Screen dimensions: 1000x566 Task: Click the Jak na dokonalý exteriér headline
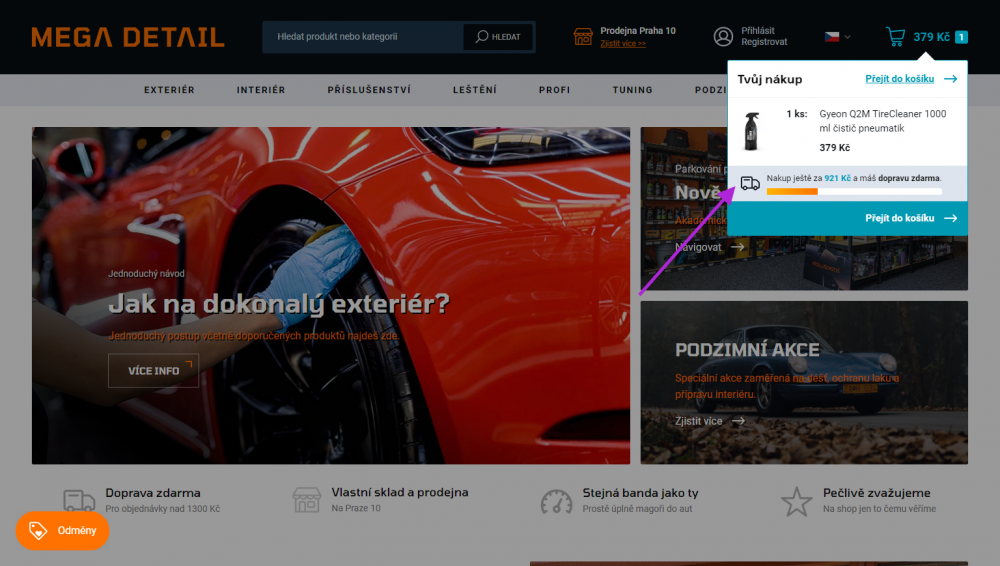[x=279, y=304]
